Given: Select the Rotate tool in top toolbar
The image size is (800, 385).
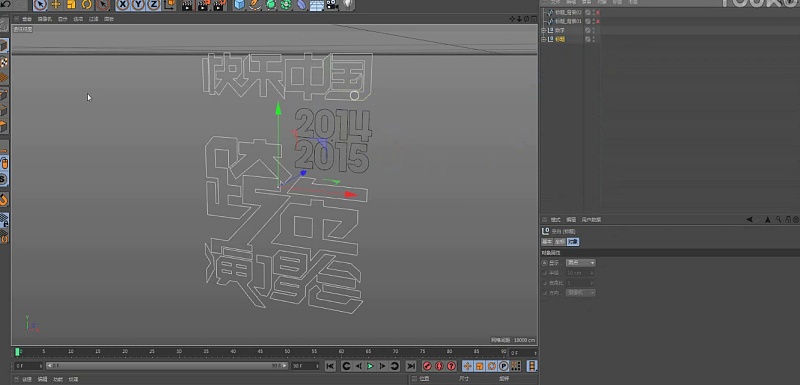Looking at the screenshot, I should click(87, 5).
